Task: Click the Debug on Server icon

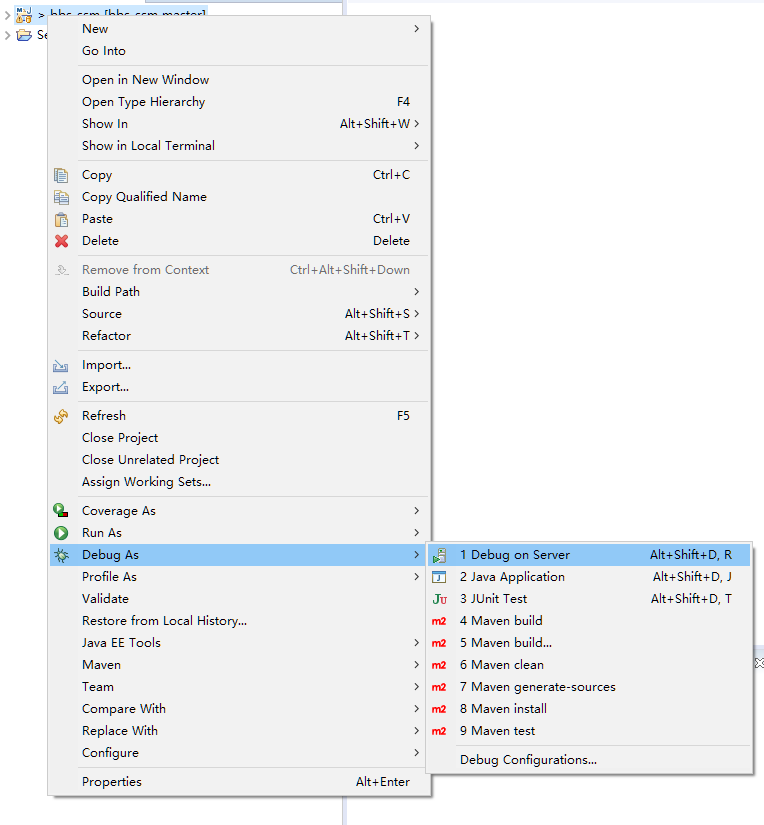Action: [439, 555]
